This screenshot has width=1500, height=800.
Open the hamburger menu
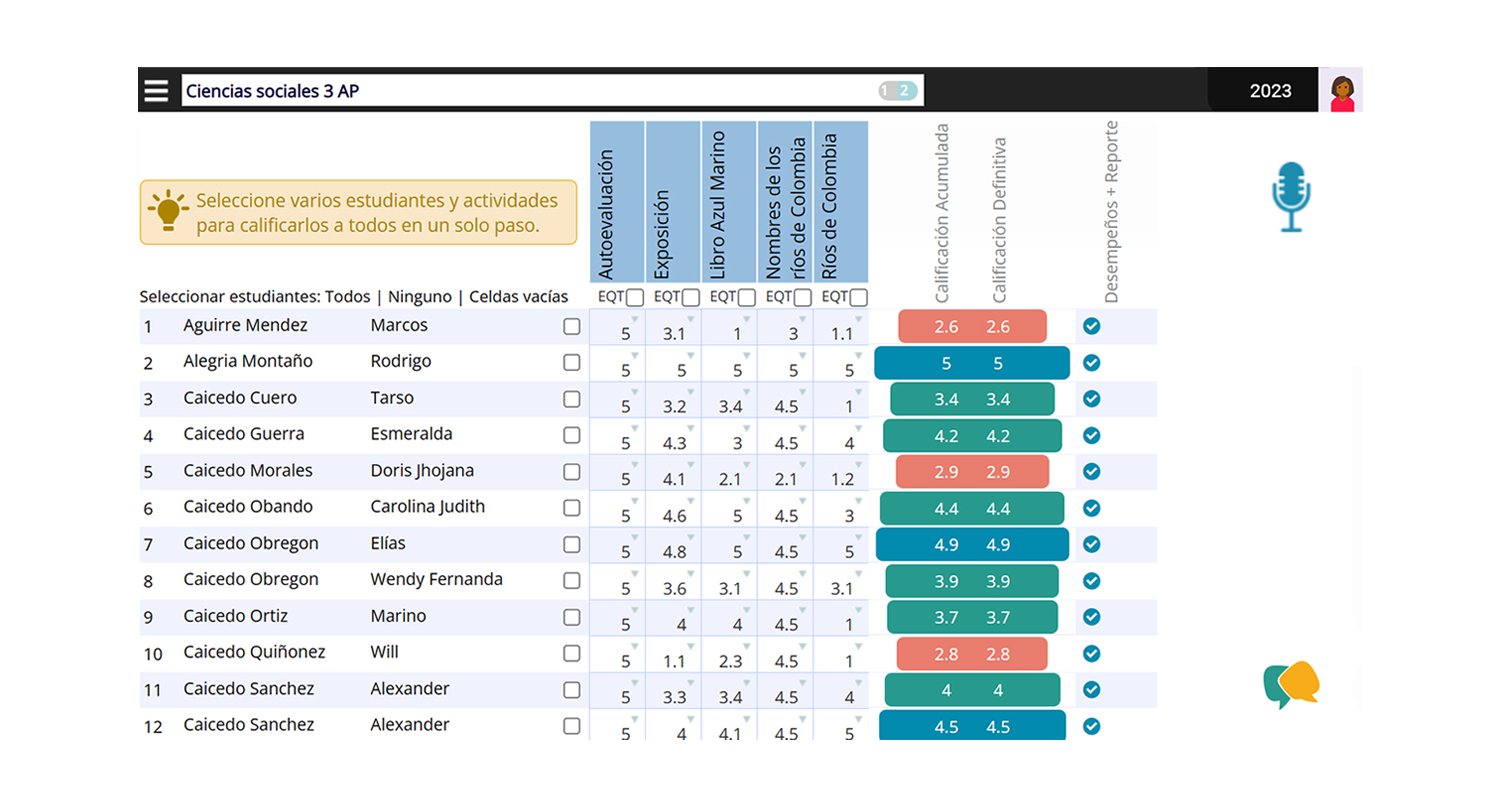tap(157, 91)
